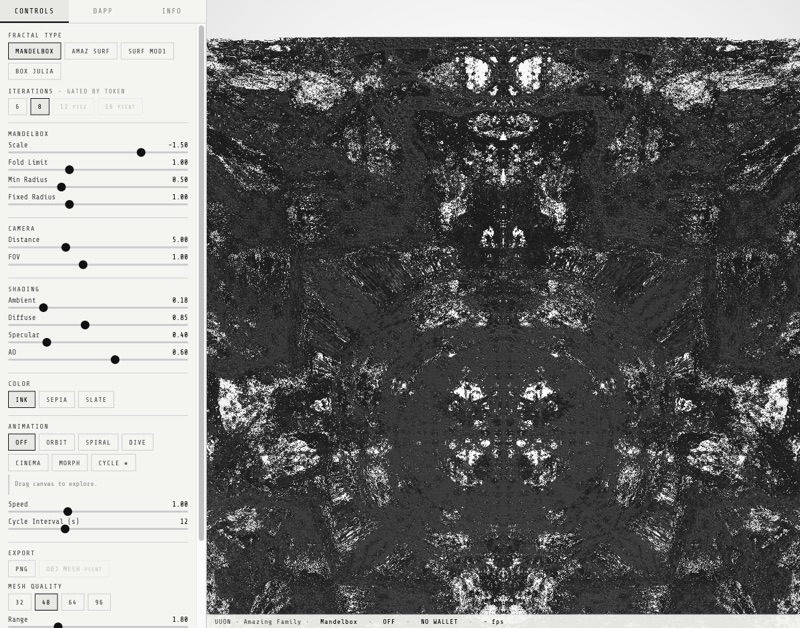Adjust the AO shading slider
This screenshot has height=628, width=800.
click(98, 360)
